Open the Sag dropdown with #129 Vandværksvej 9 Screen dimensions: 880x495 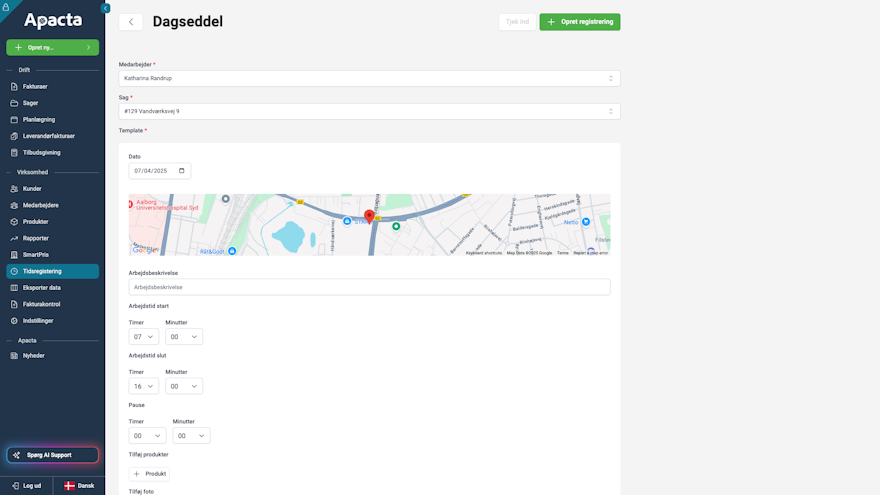pyautogui.click(x=369, y=111)
